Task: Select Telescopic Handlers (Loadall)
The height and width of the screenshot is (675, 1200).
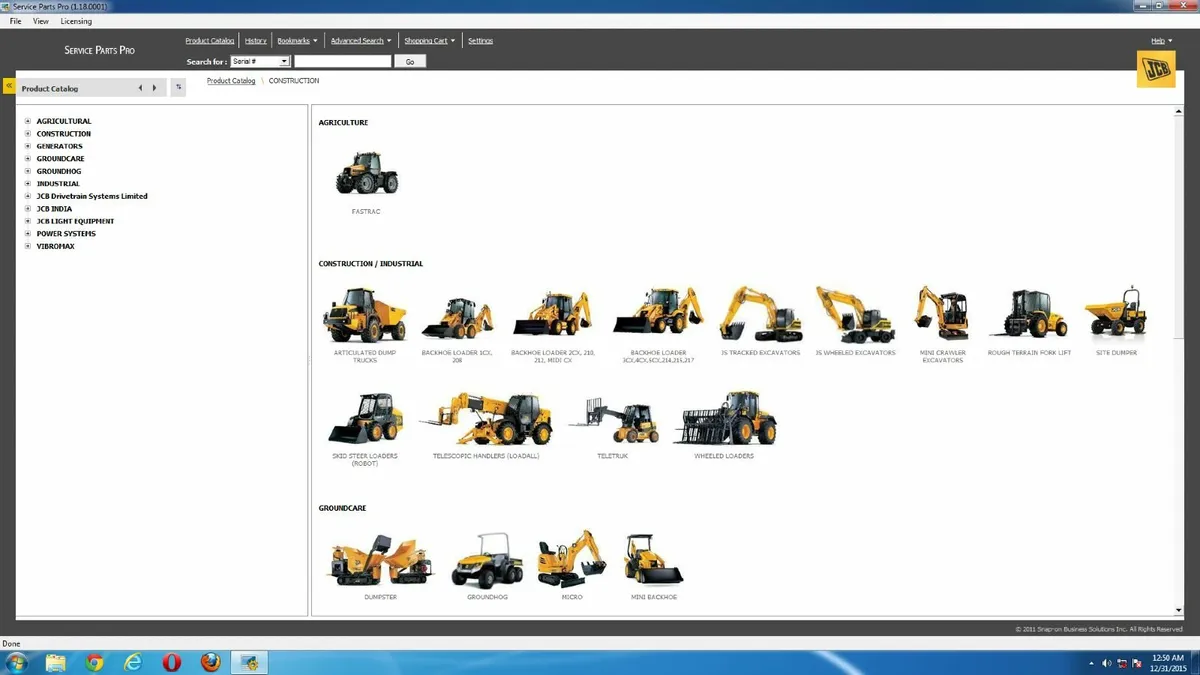Action: pos(486,418)
